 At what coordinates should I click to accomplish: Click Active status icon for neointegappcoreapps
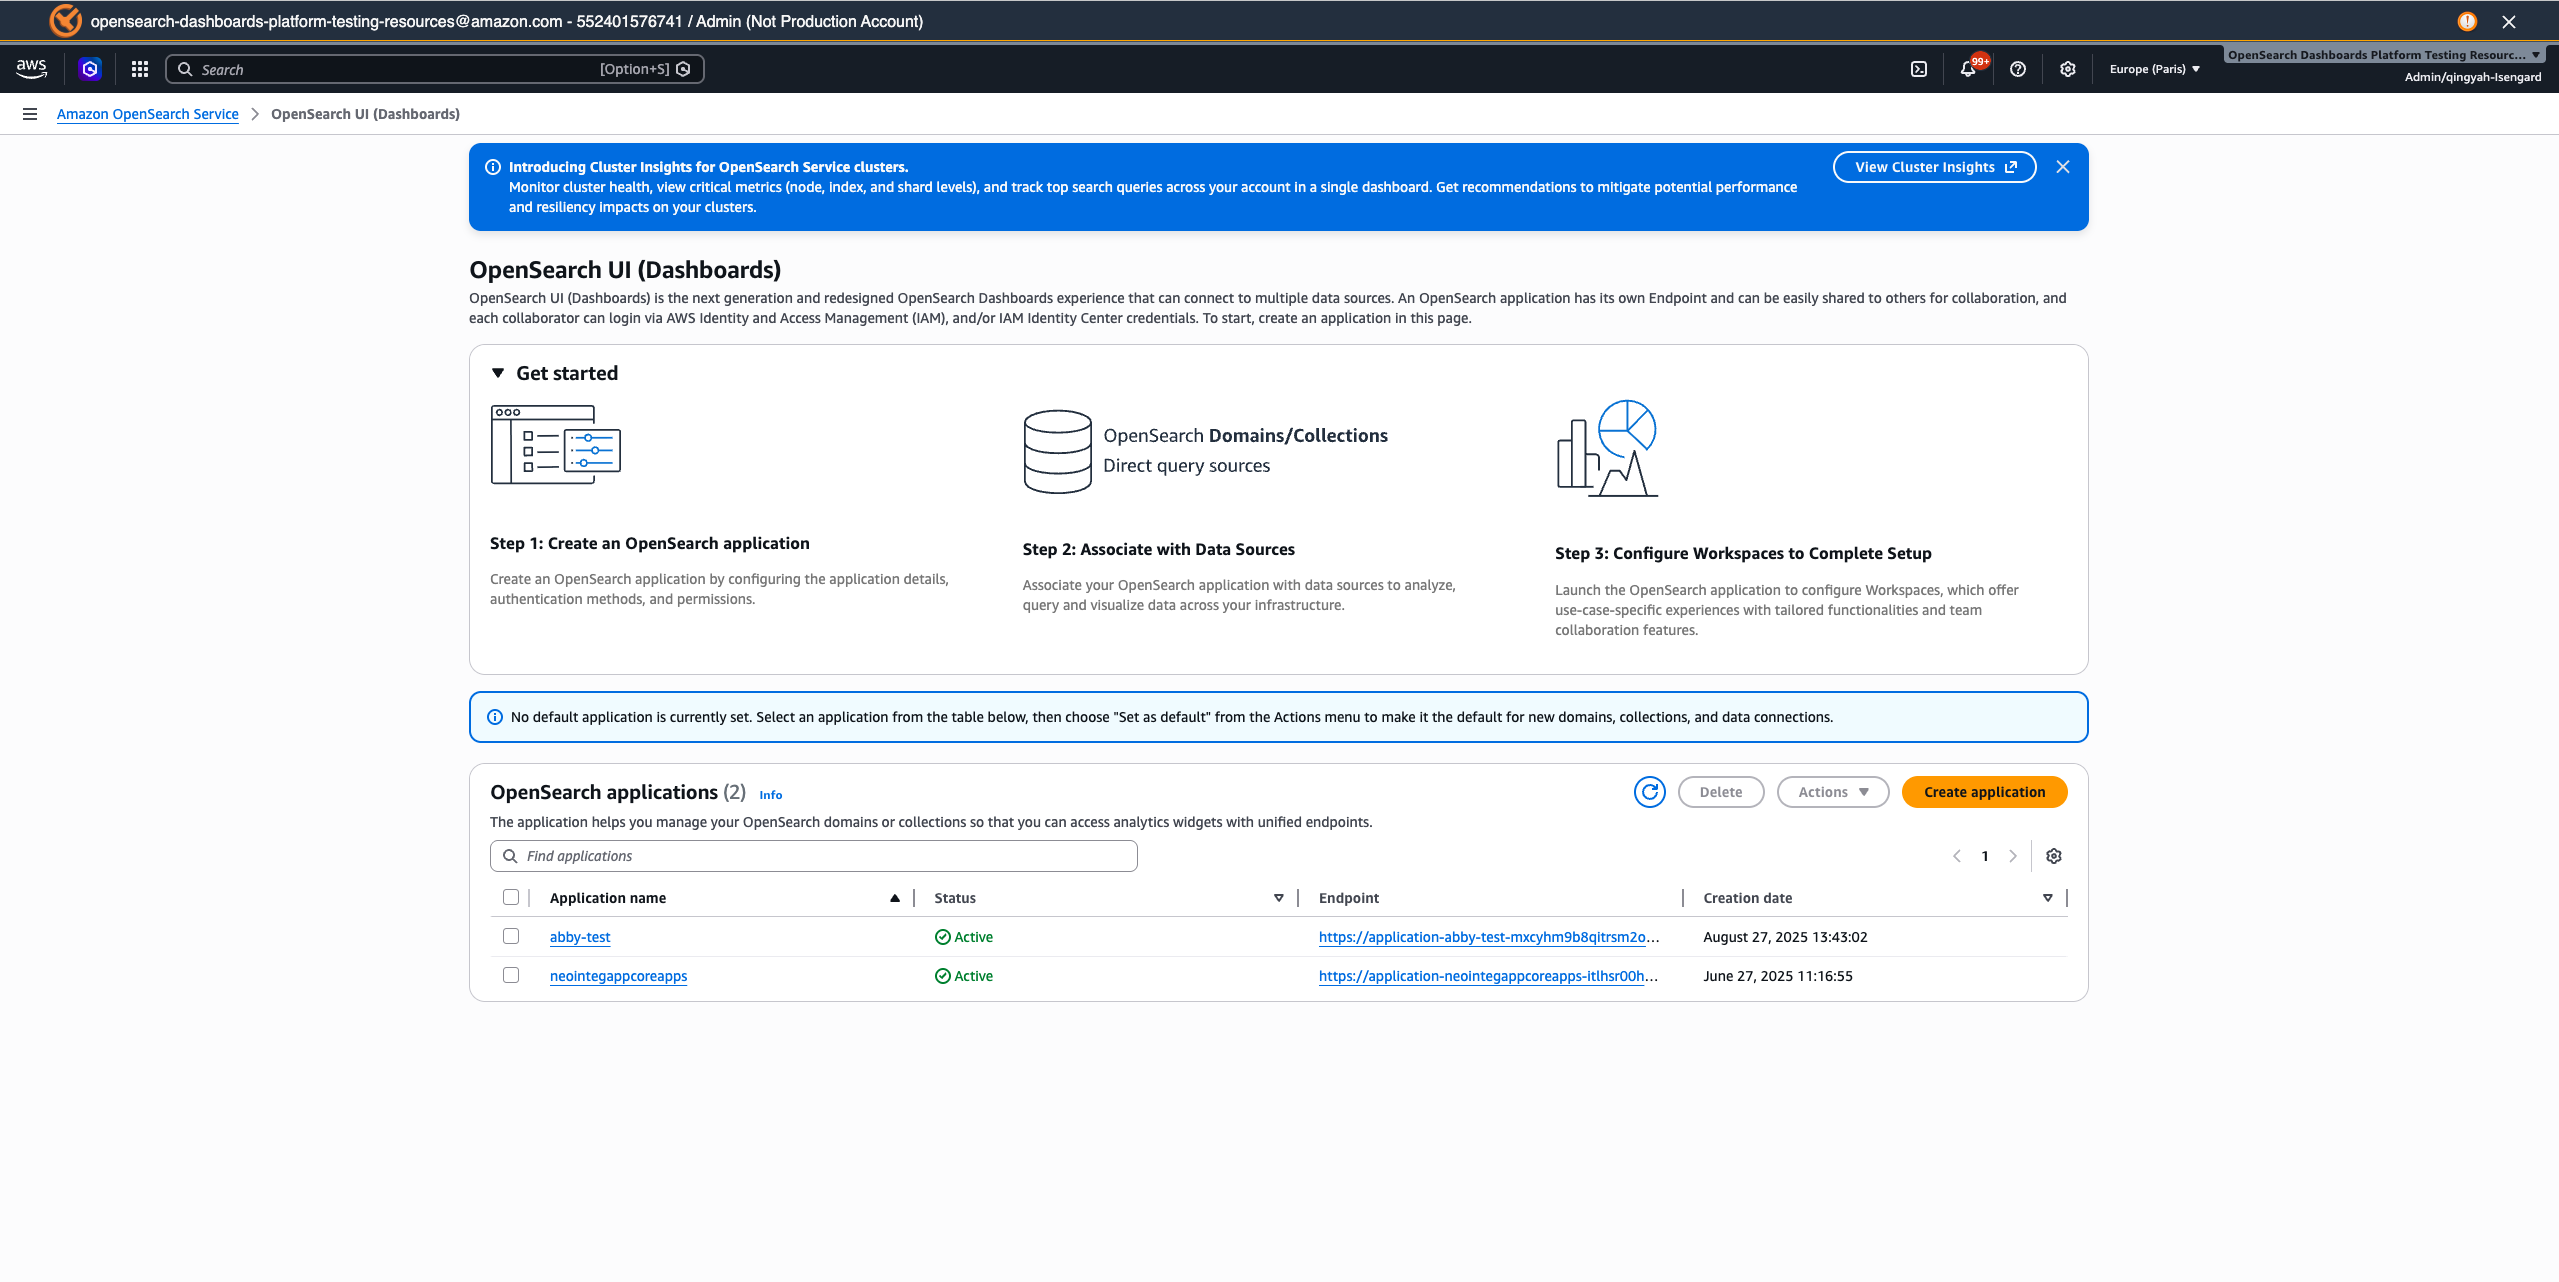click(943, 976)
